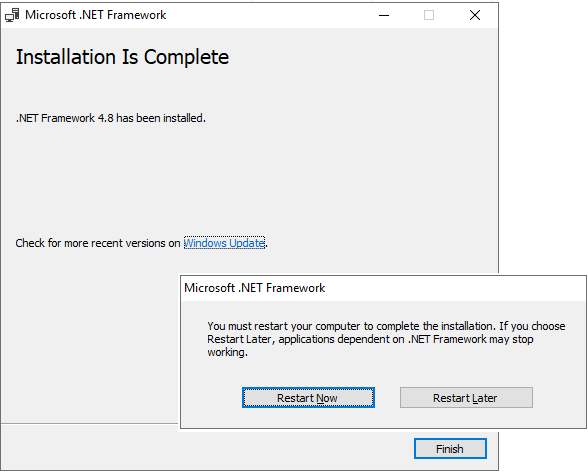Click the restart dialog's title bar caption

pyautogui.click(x=255, y=288)
